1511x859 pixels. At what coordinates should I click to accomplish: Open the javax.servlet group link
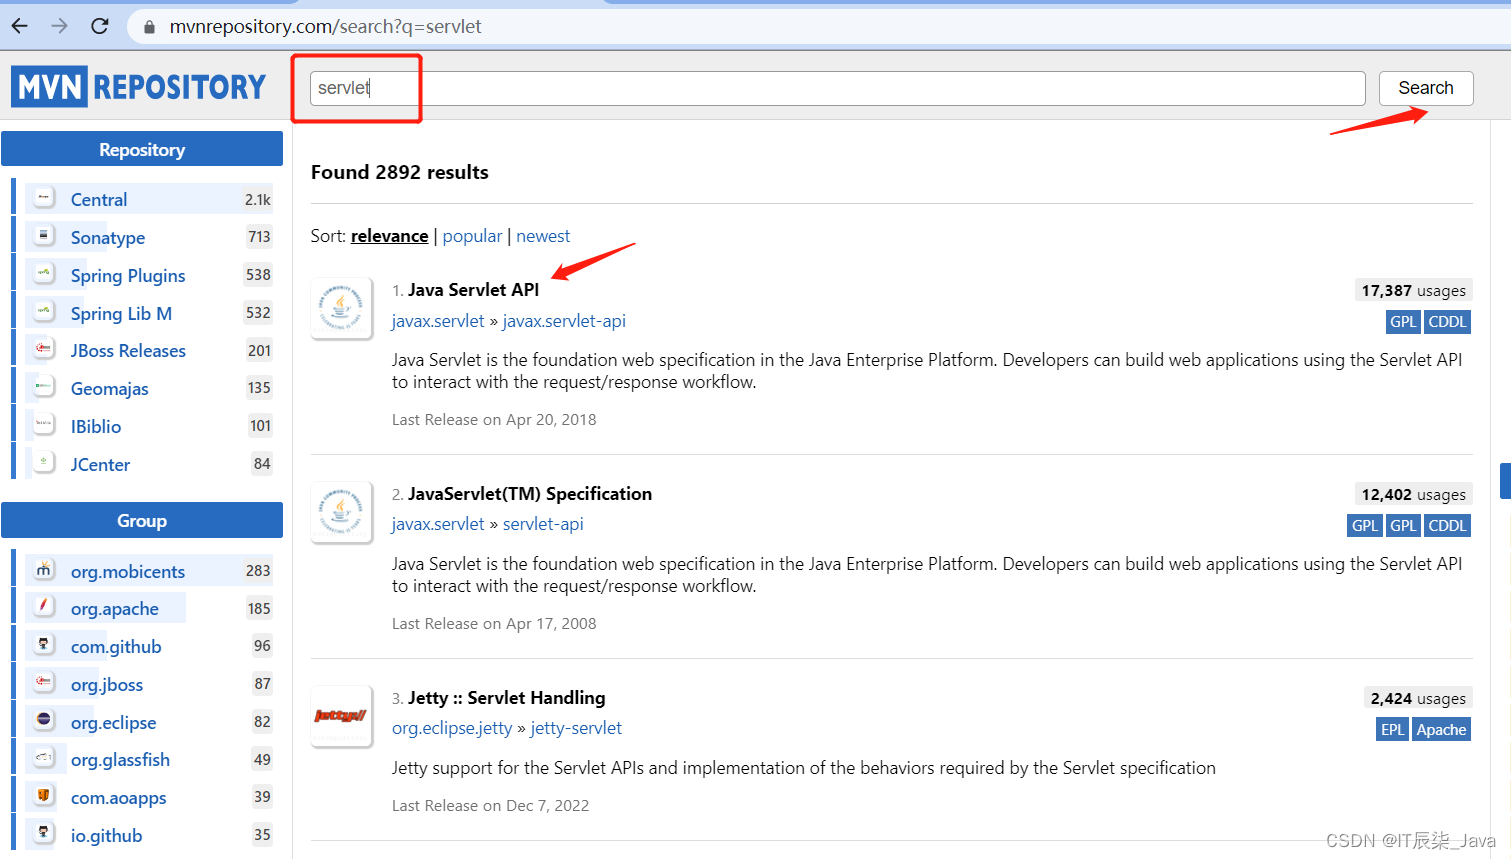click(x=438, y=321)
